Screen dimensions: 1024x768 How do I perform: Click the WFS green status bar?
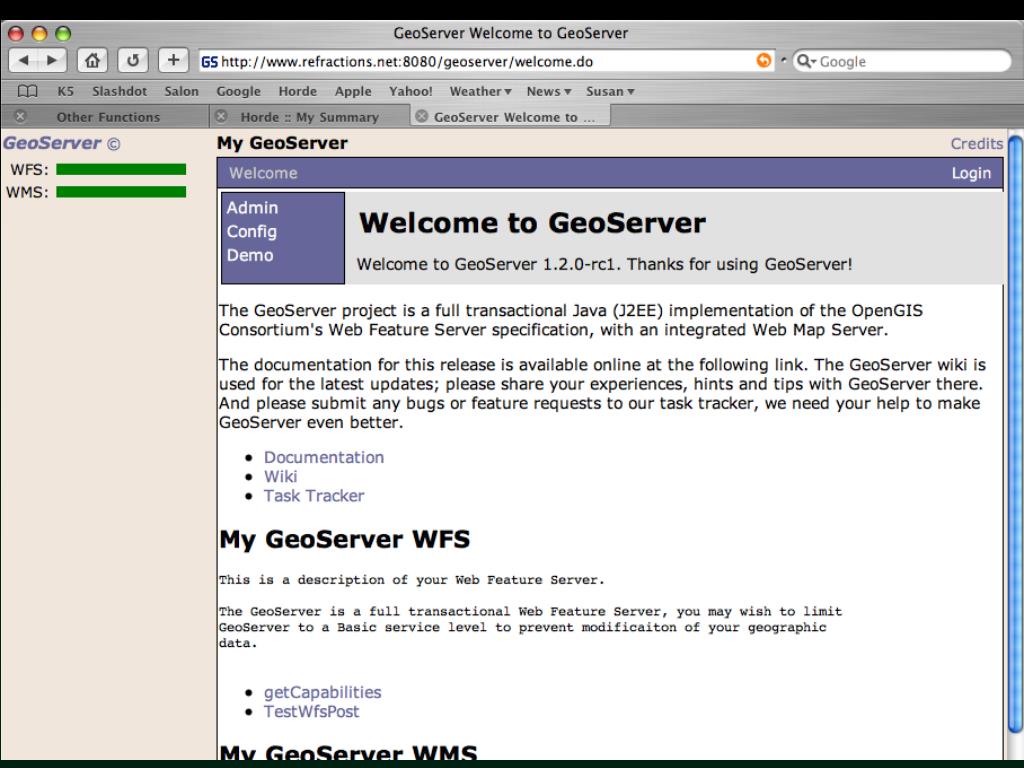(121, 170)
